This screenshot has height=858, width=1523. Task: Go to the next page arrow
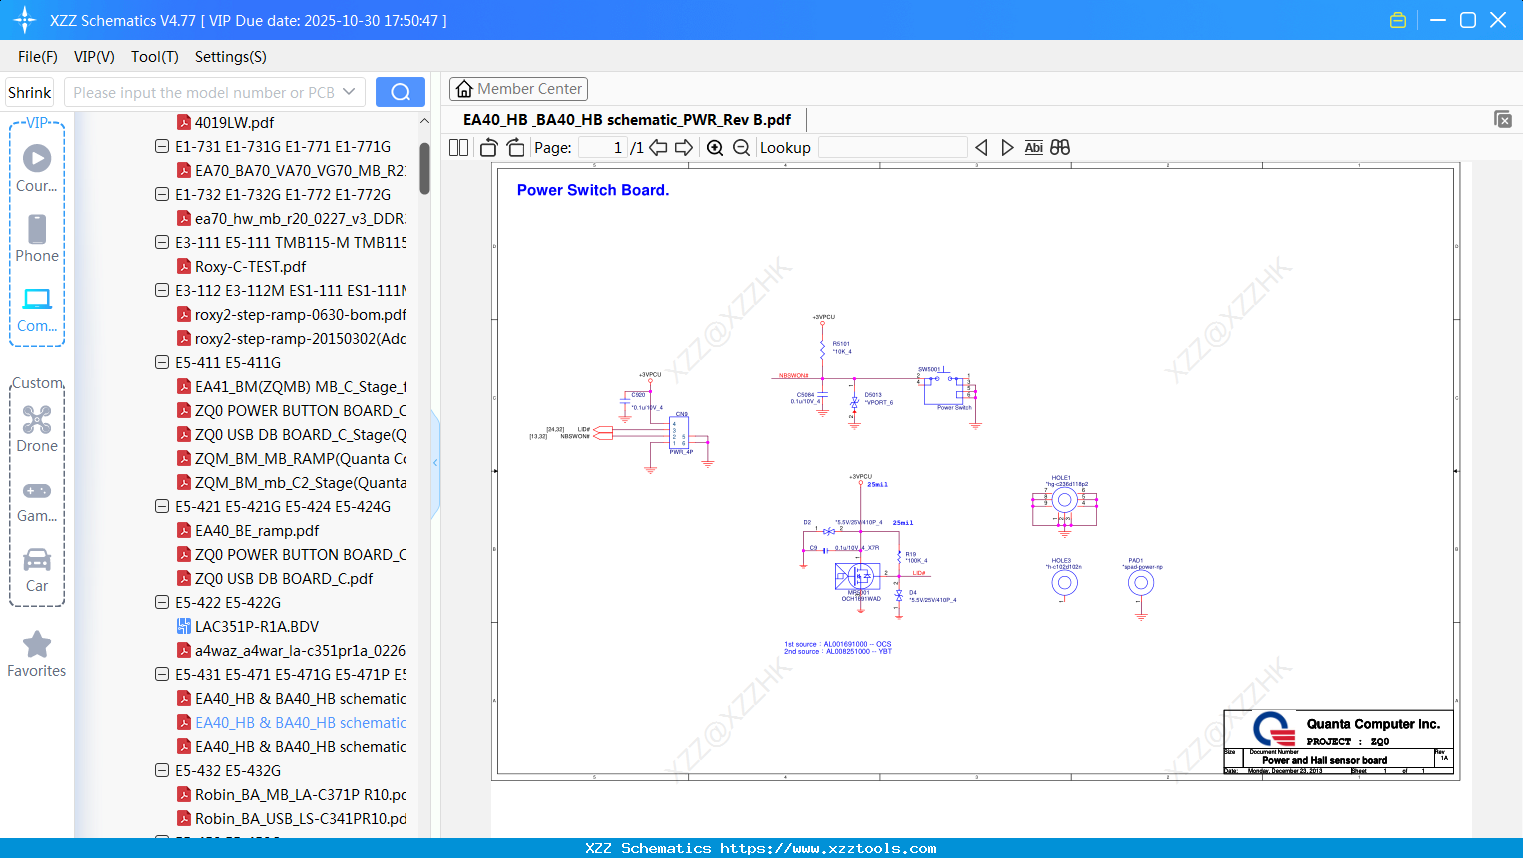click(684, 148)
